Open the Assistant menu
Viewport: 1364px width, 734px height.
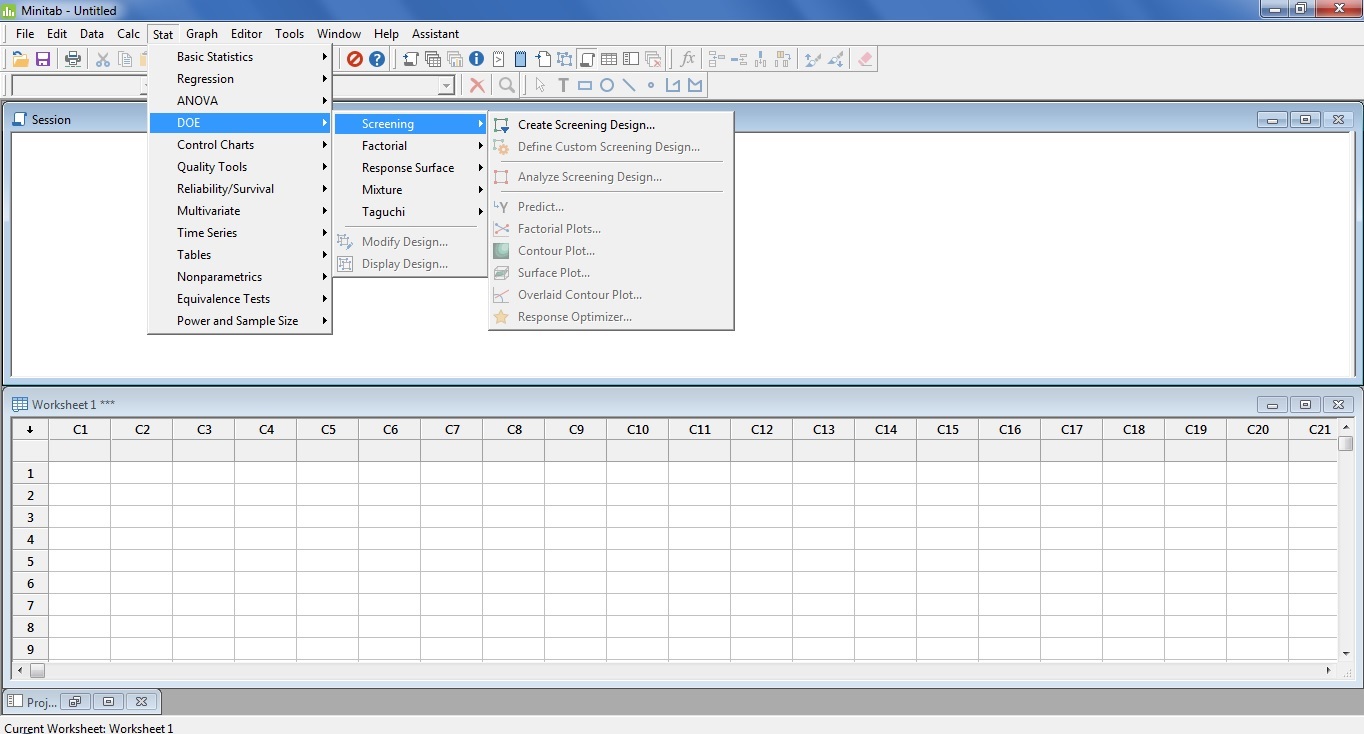coord(435,33)
